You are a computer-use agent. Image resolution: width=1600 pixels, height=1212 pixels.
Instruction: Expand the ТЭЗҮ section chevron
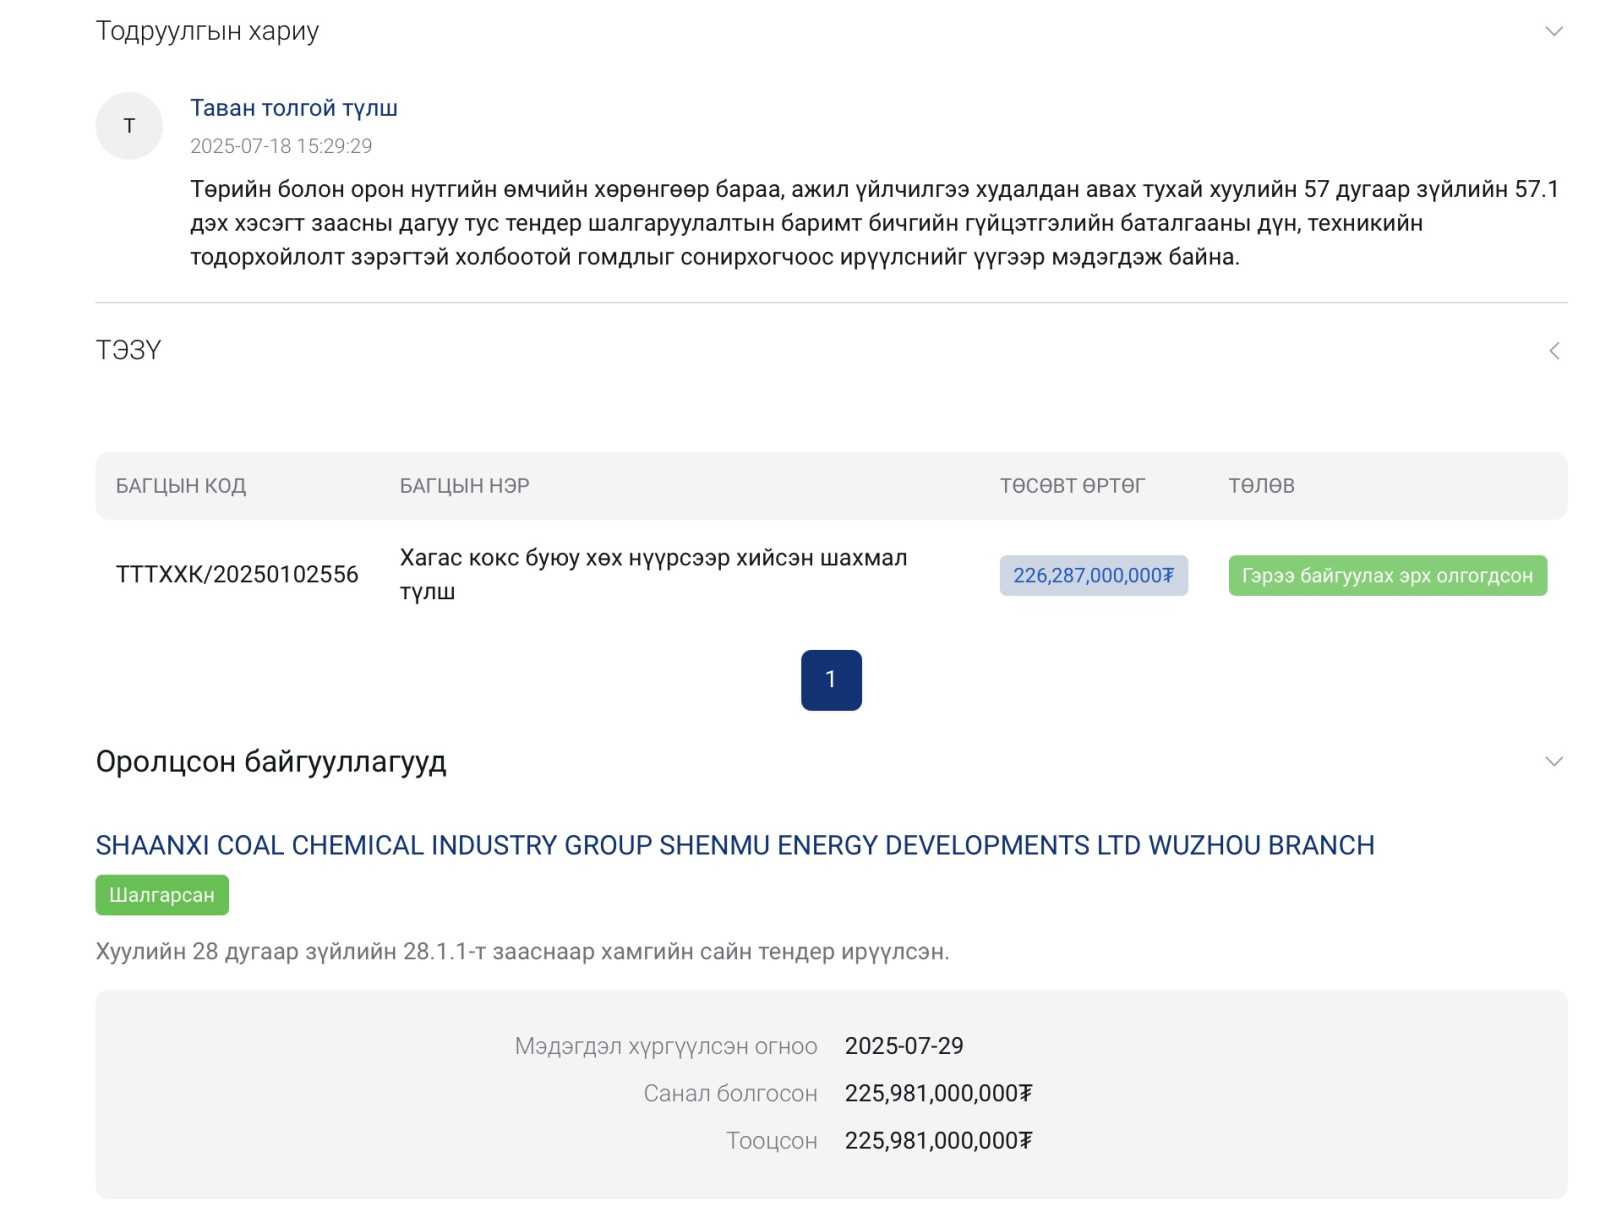[1554, 351]
